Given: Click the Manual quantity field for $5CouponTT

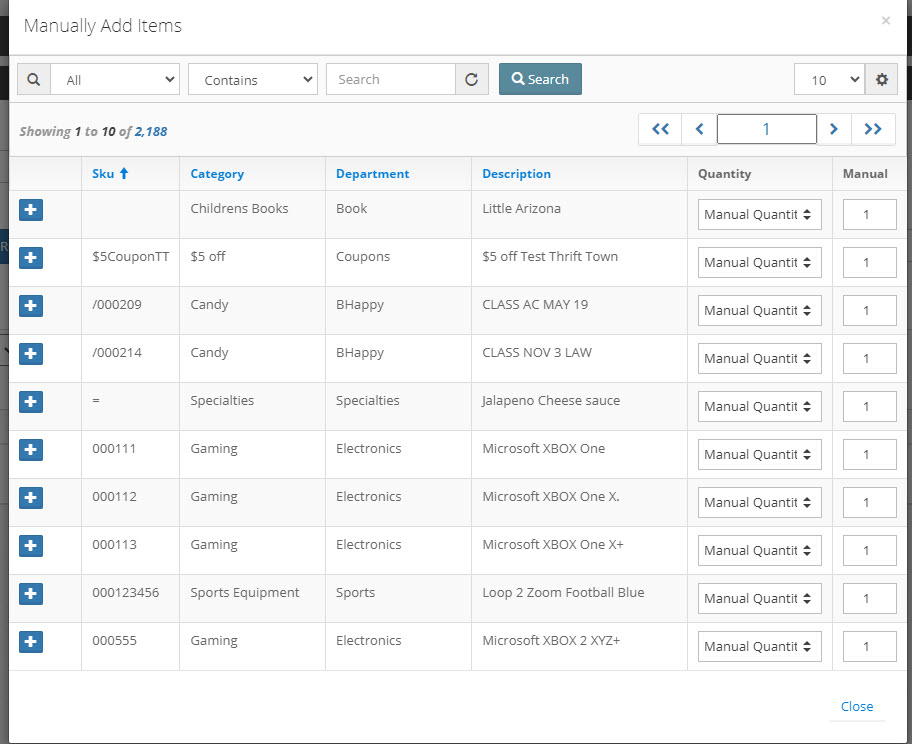Looking at the screenshot, I should [x=870, y=262].
